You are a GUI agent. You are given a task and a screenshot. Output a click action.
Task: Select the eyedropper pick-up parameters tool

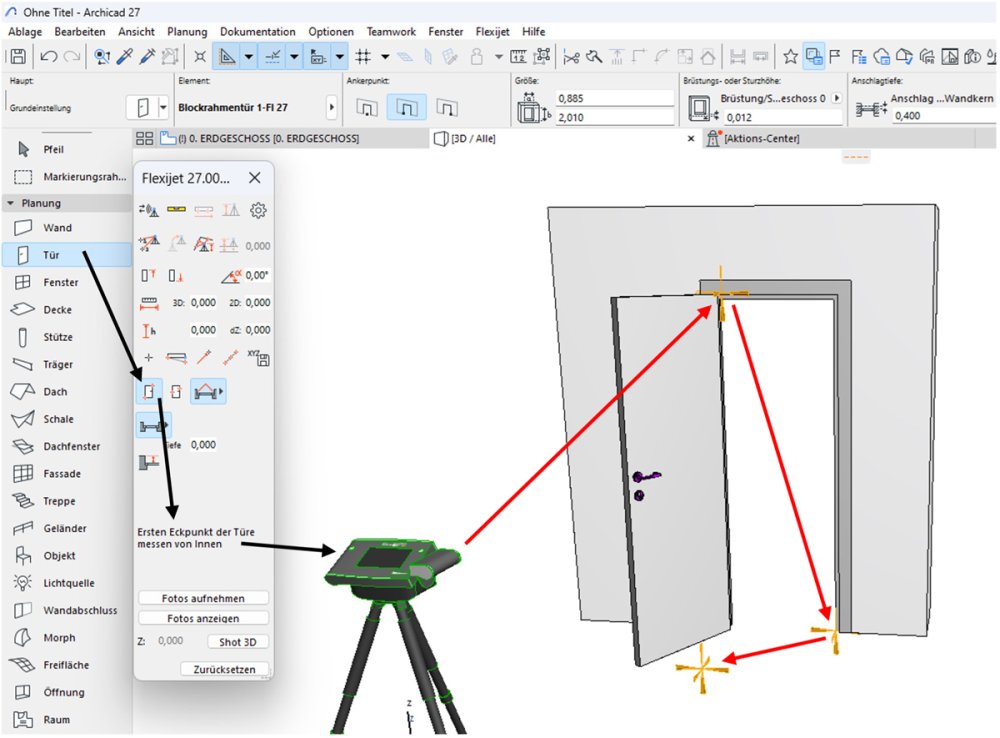pos(124,57)
